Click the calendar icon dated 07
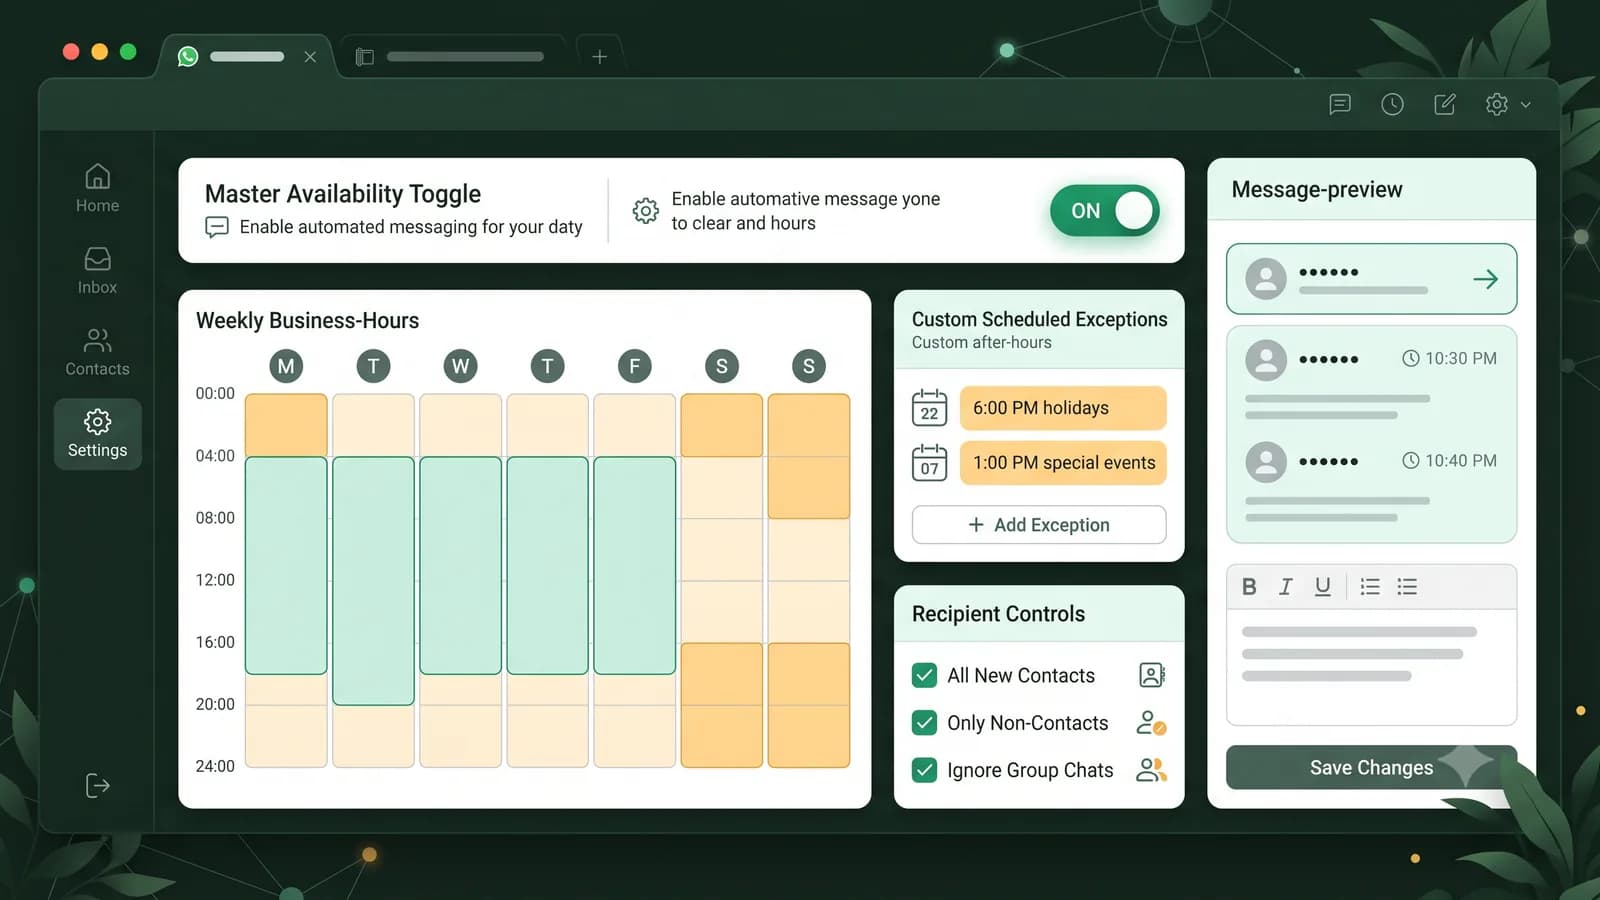This screenshot has width=1600, height=900. [929, 463]
